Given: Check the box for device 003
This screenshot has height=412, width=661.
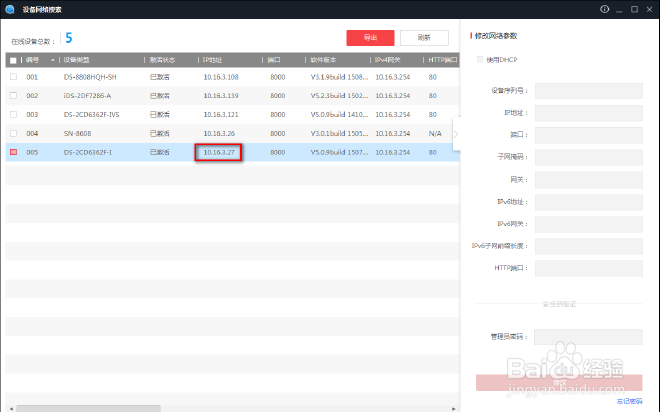Looking at the screenshot, I should 13,114.
